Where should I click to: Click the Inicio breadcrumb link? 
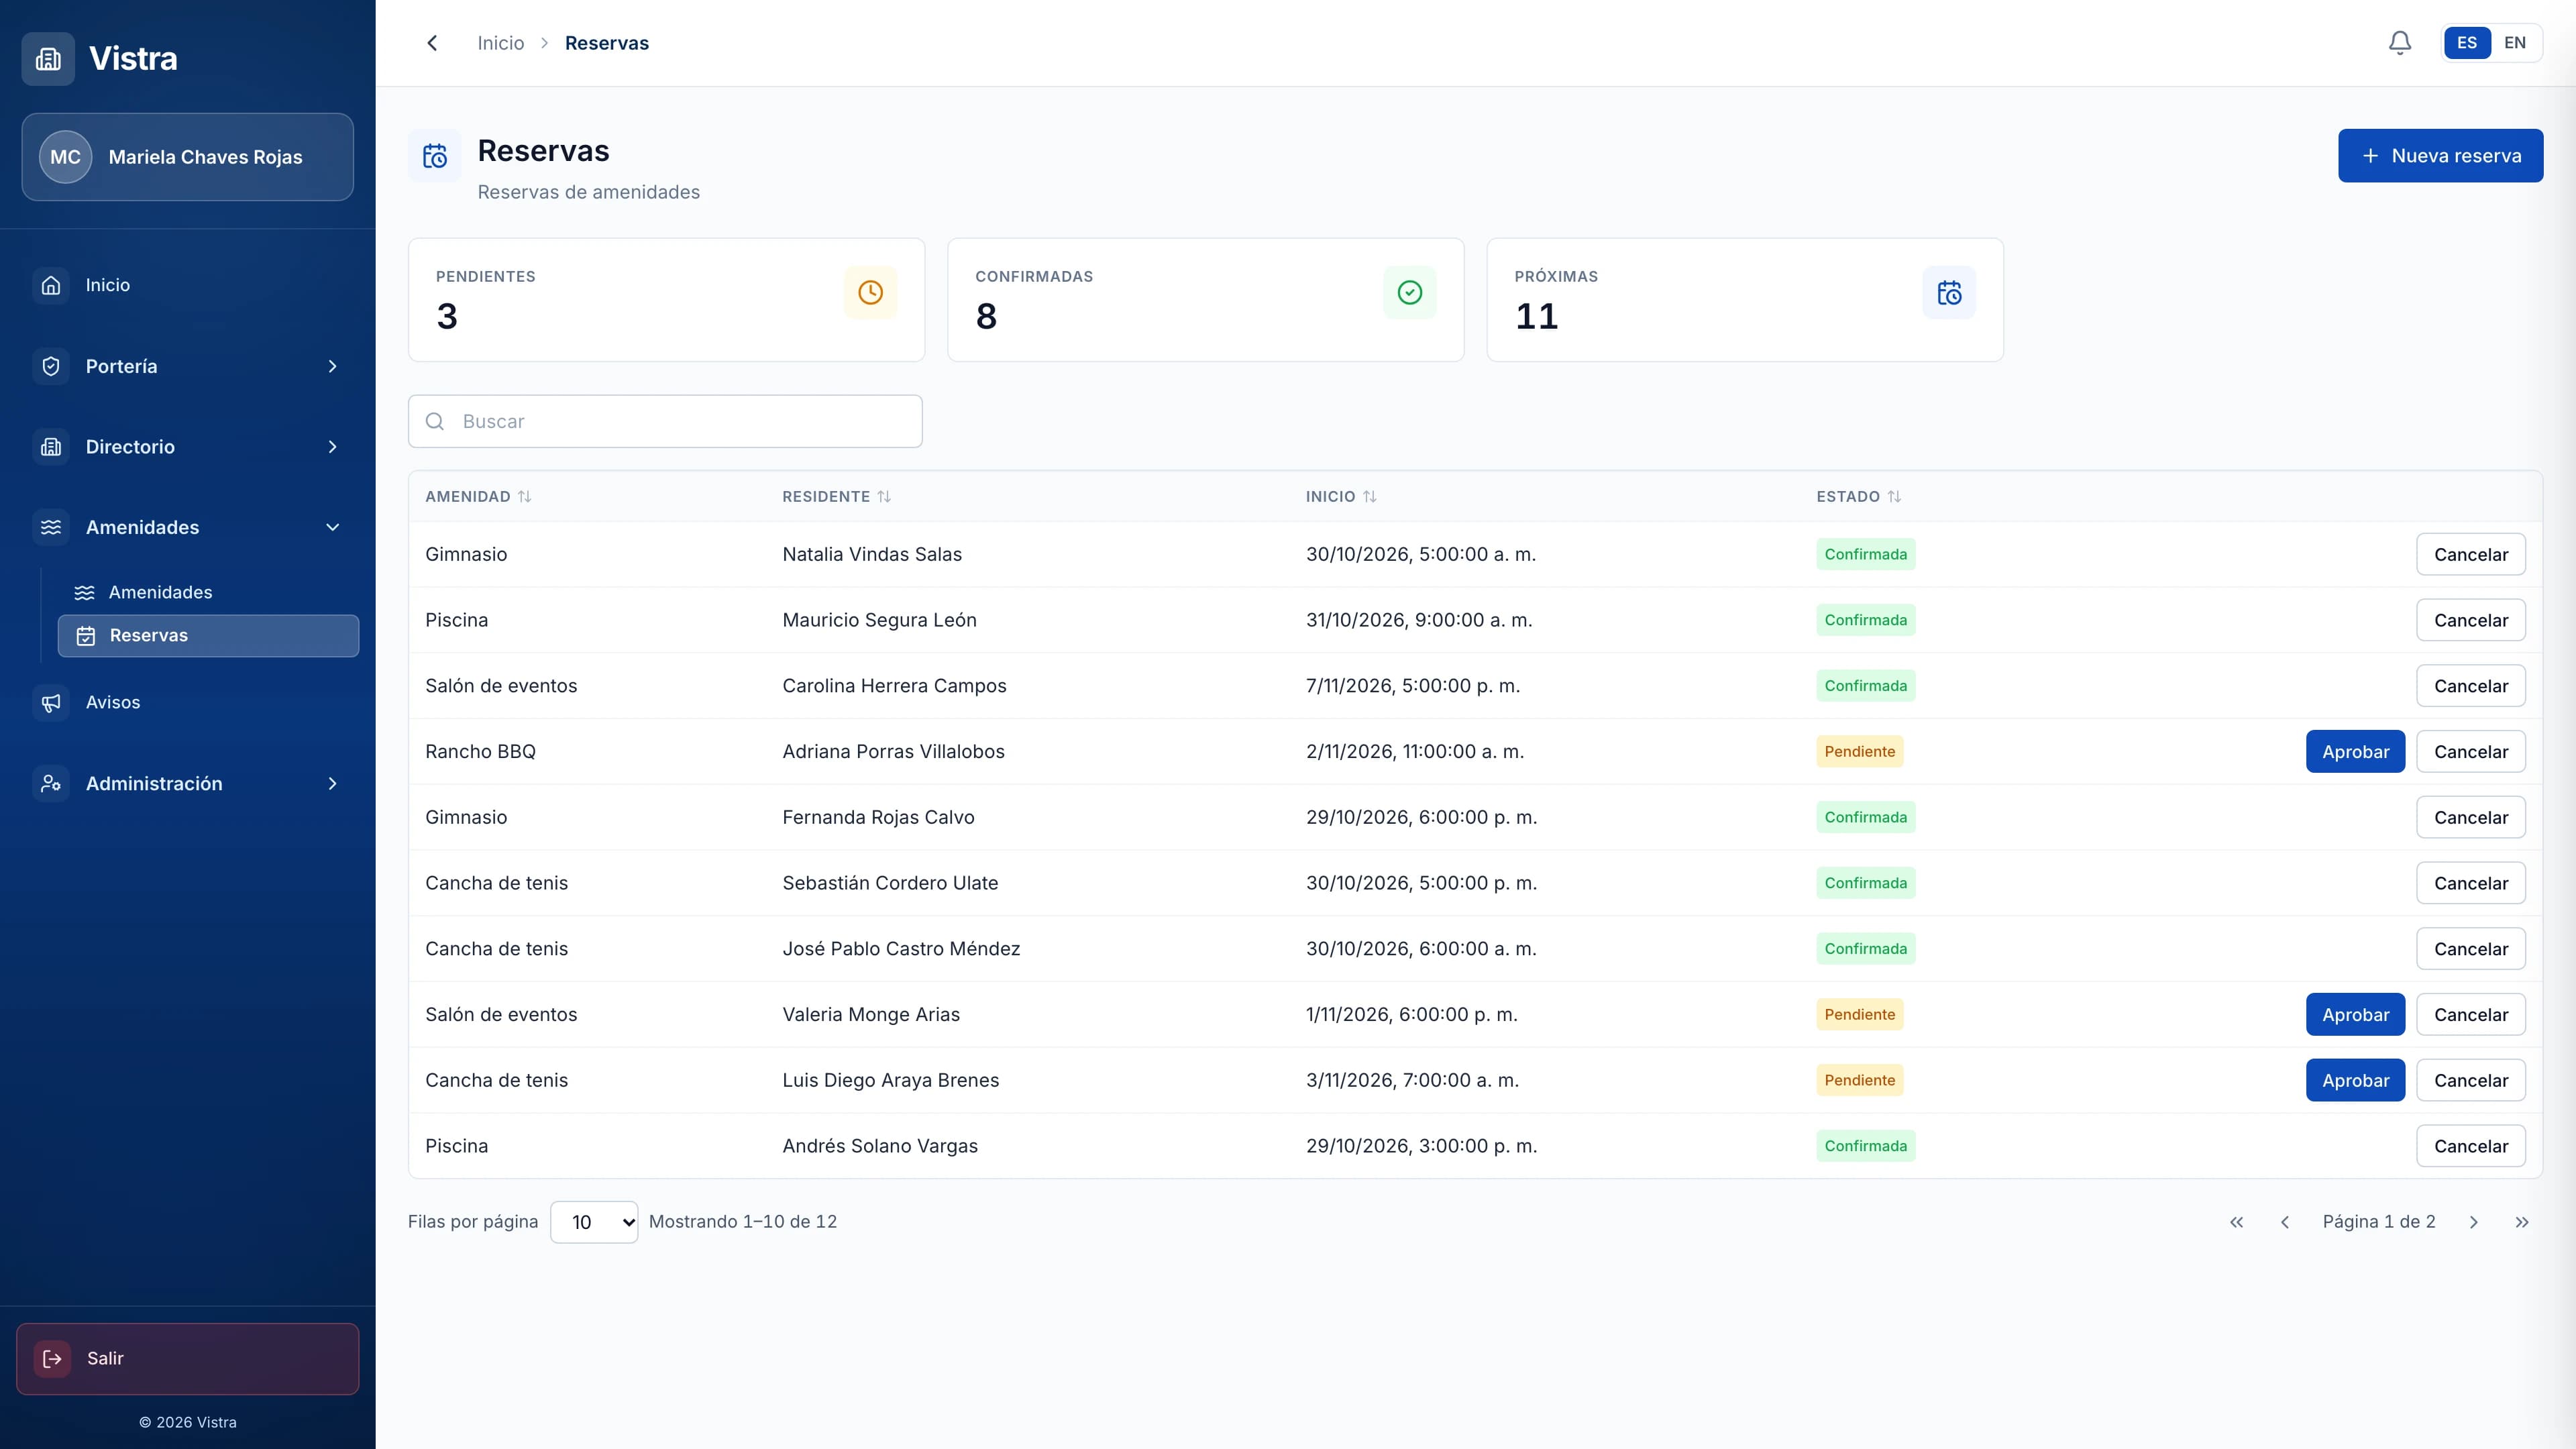click(500, 43)
